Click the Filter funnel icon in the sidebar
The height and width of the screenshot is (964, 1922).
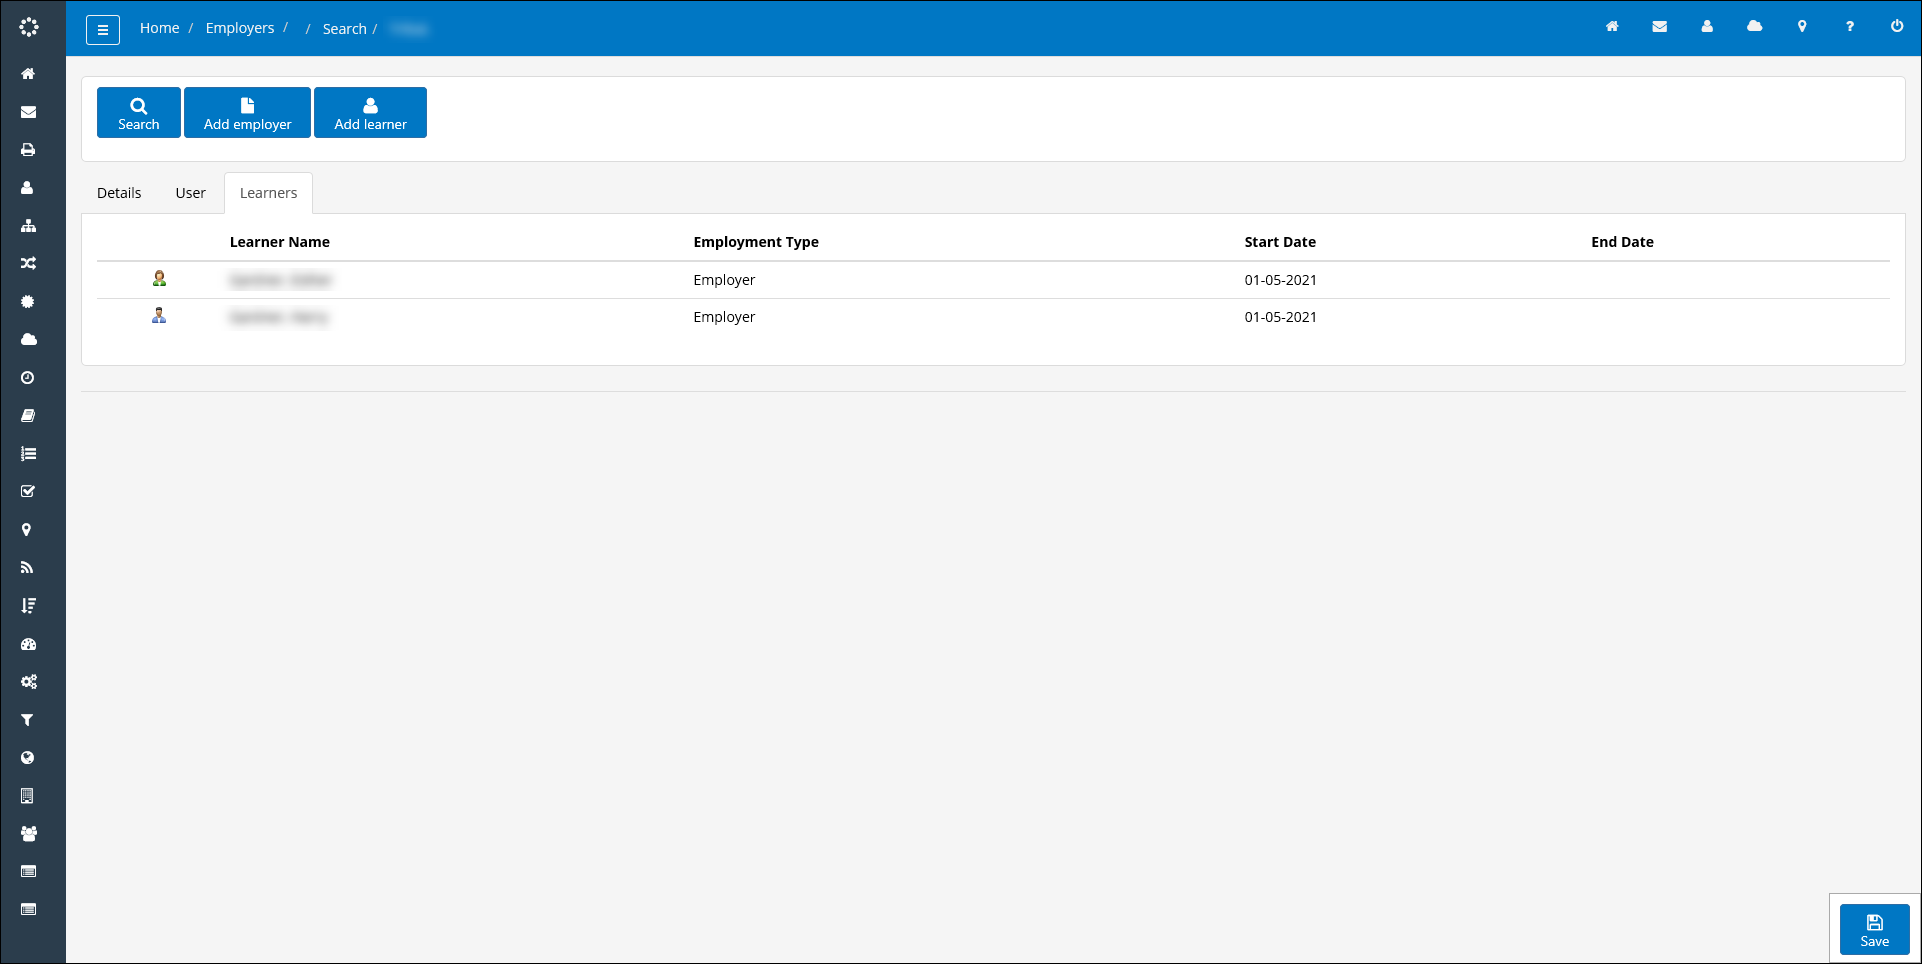point(27,719)
